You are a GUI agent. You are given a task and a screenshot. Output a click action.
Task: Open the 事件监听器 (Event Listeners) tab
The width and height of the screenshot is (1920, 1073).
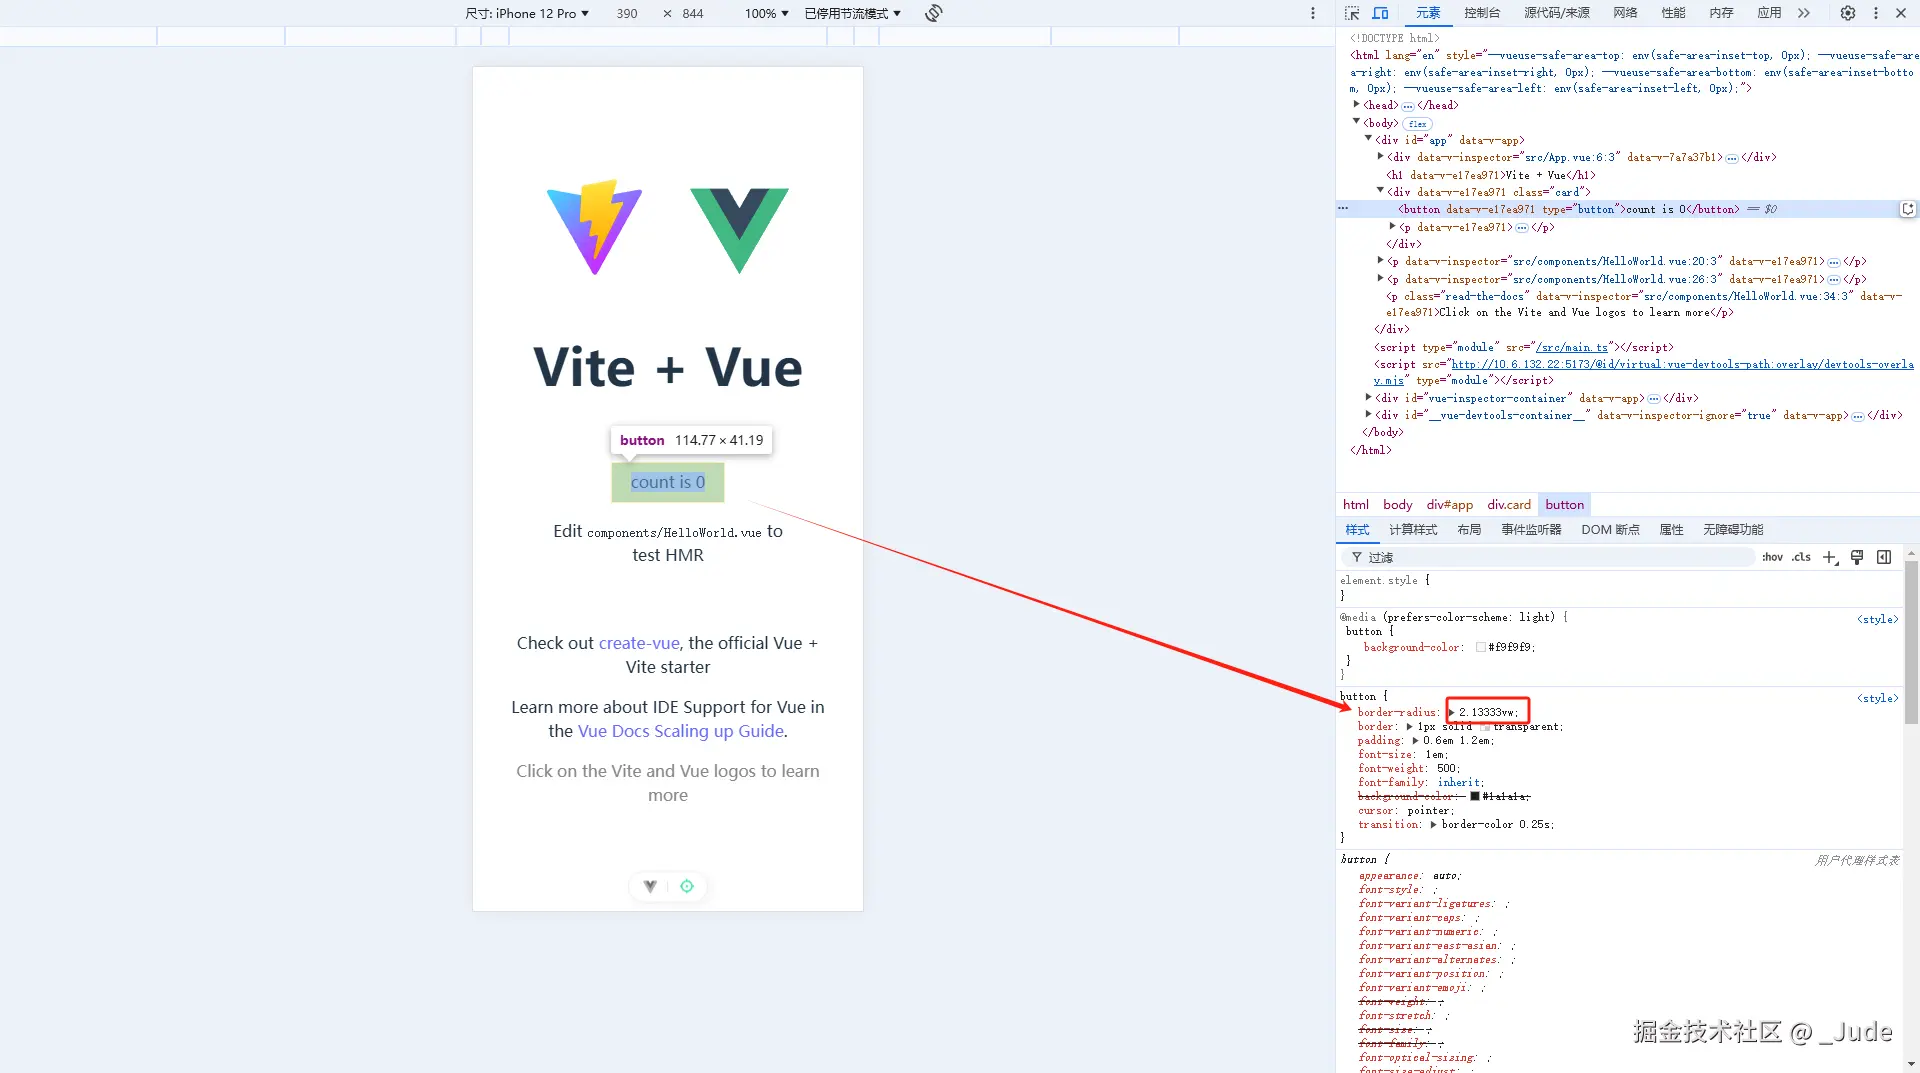(1531, 530)
